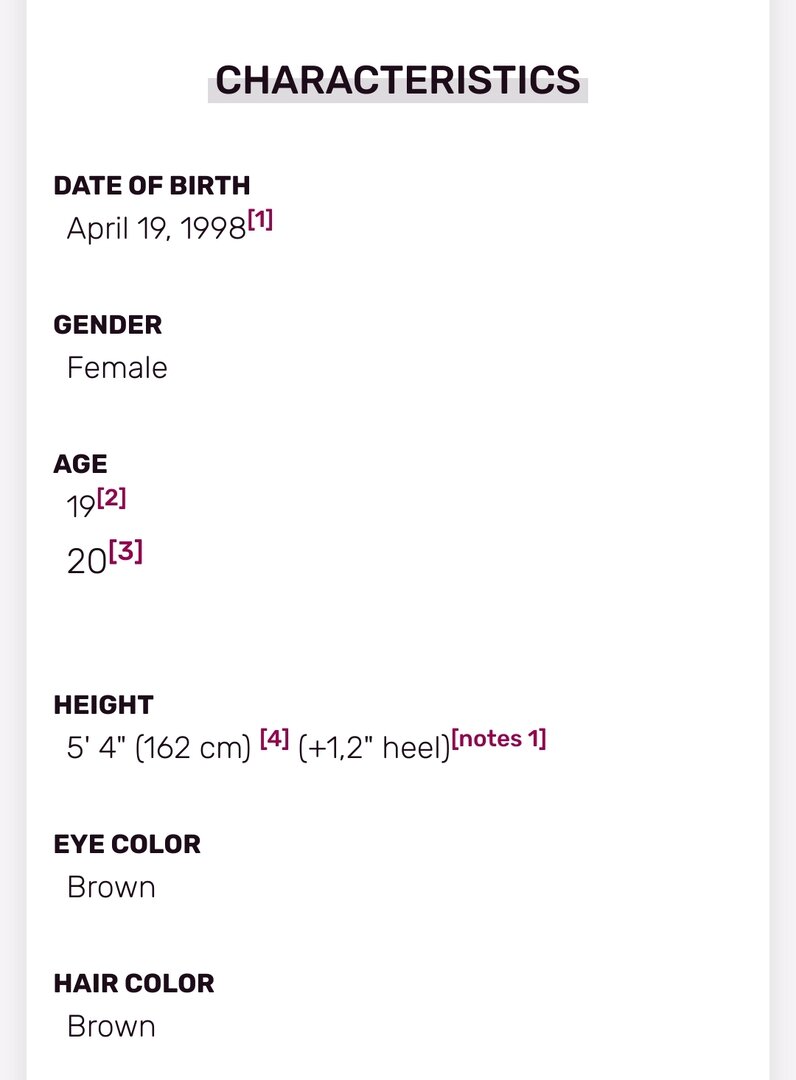The height and width of the screenshot is (1080, 796).
Task: Click the age value 20
Action: point(86,561)
